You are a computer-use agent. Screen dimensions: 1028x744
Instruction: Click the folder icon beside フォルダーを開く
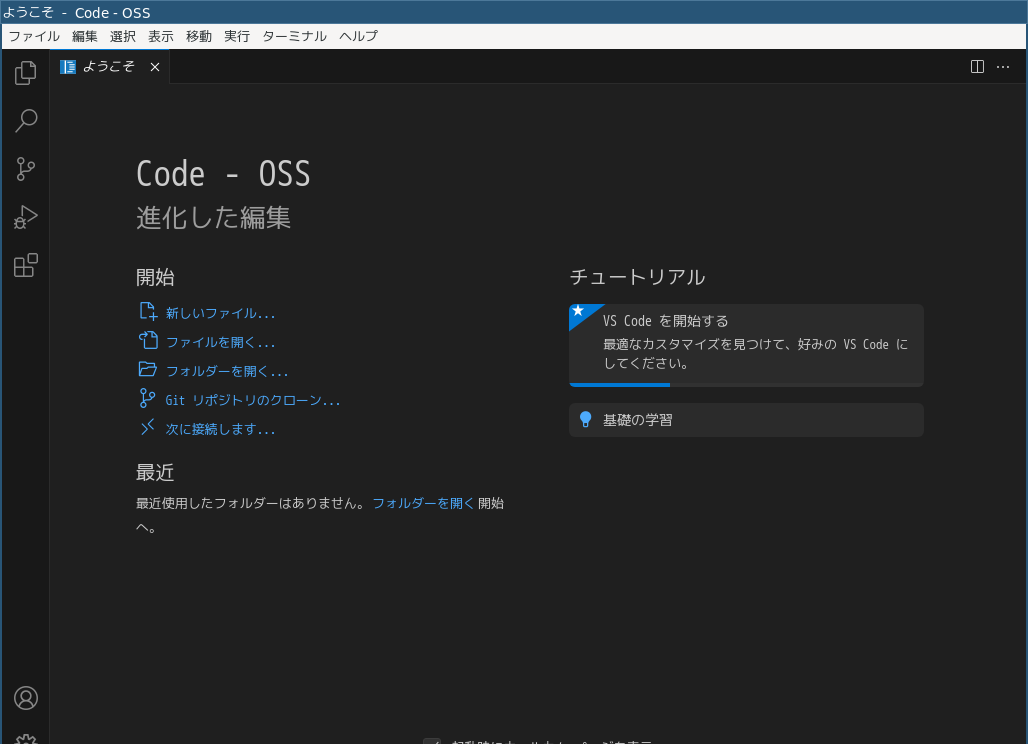point(148,369)
